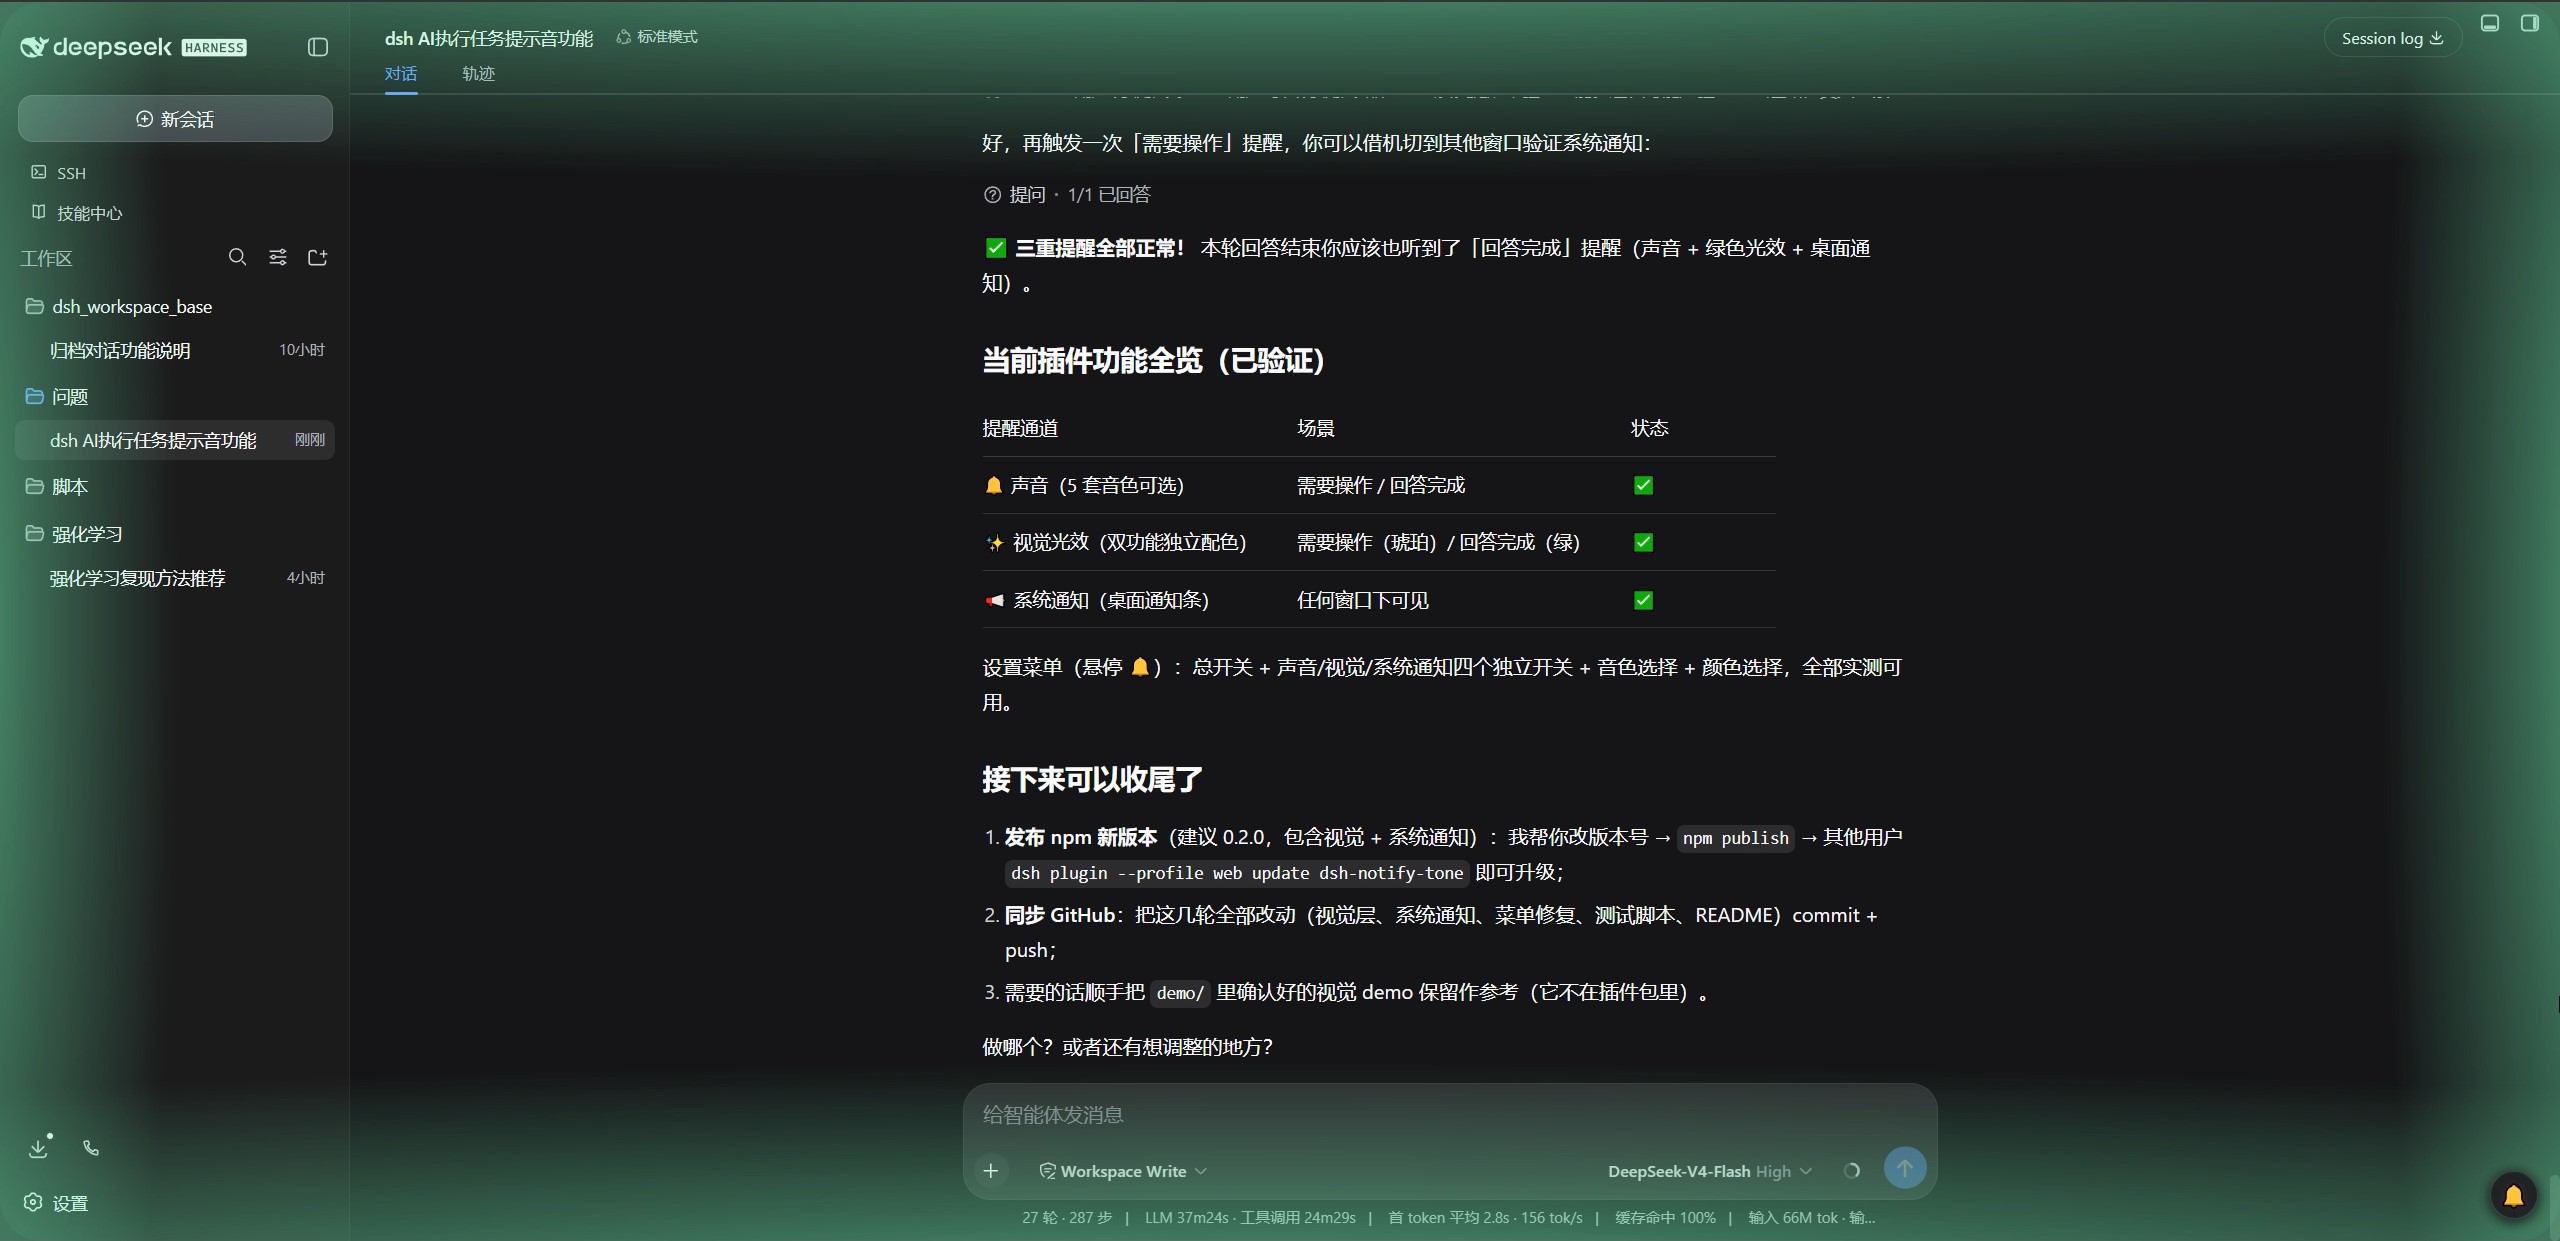
Task: Expand the dsh_workspace_base folder
Action: coord(119,307)
